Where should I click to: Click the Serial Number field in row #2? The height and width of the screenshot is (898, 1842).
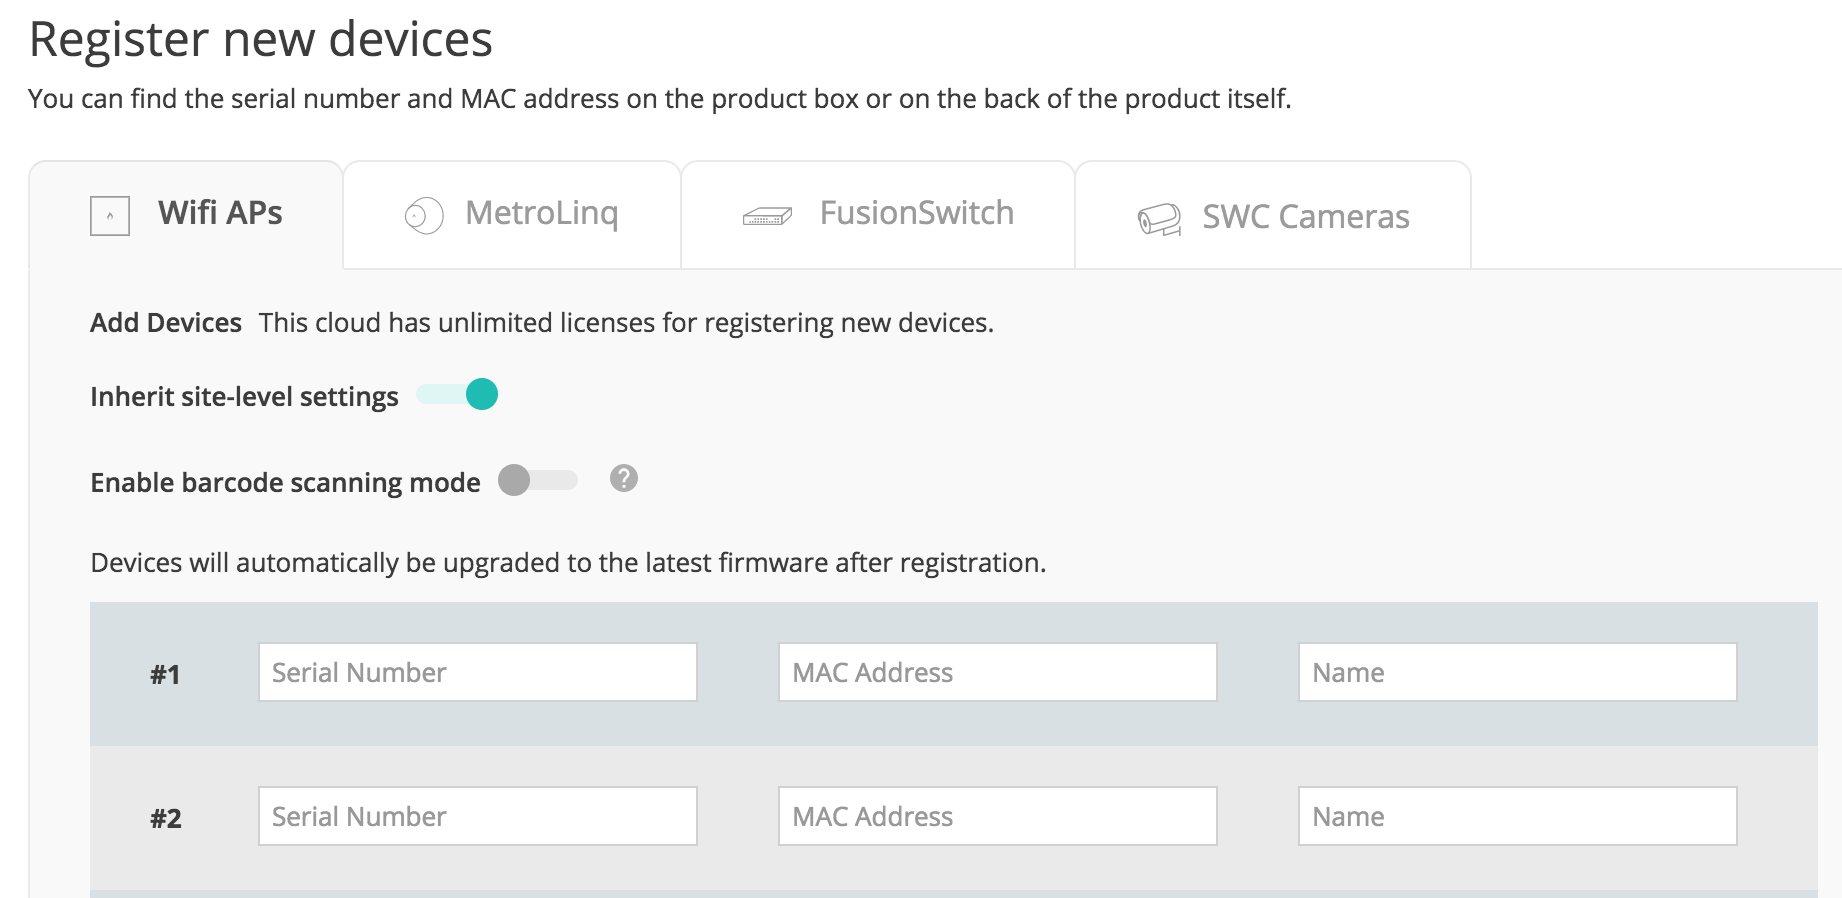click(x=477, y=816)
